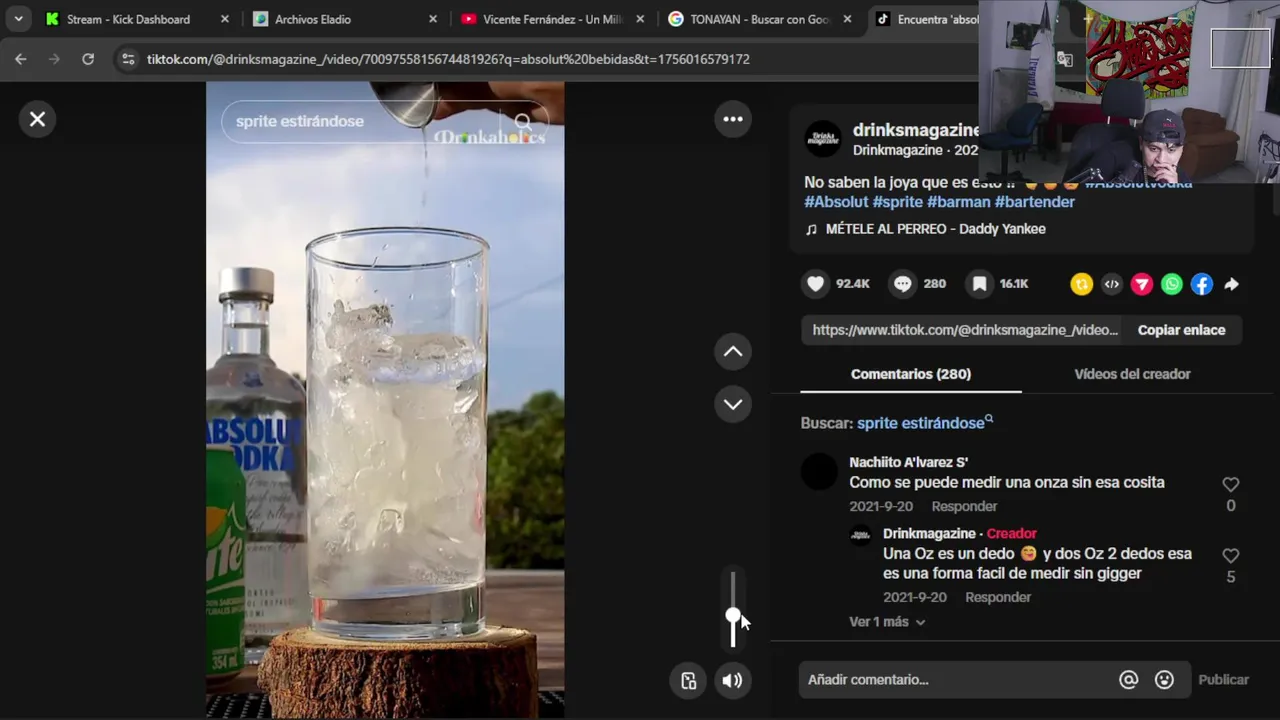Like Drinkmagazine creator reply

click(1231, 556)
